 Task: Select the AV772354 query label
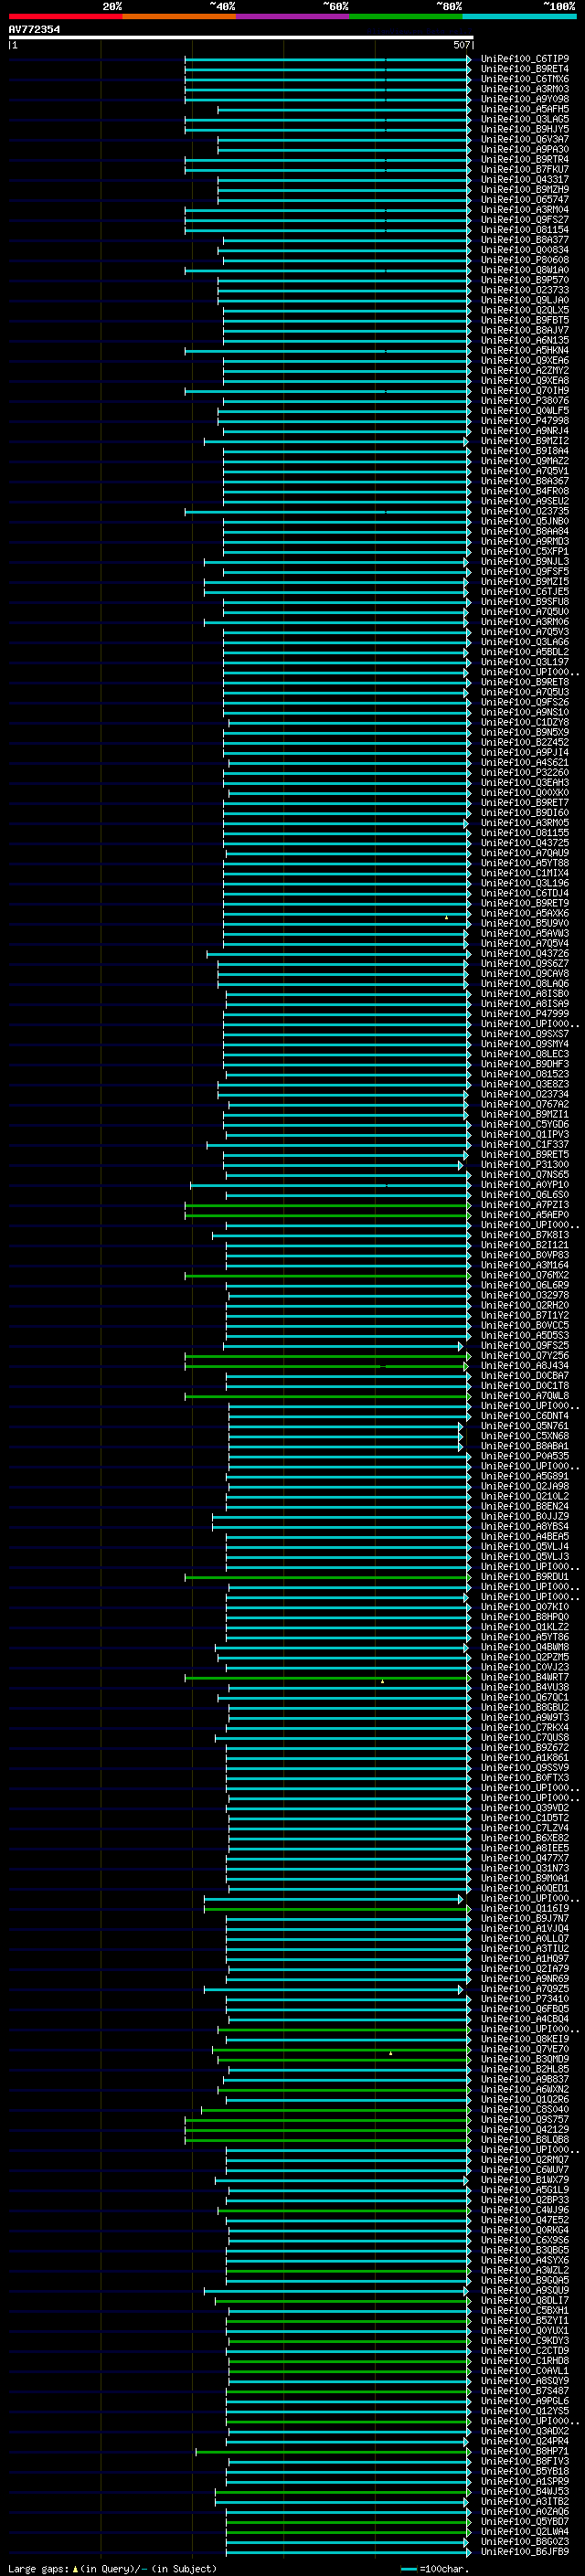point(34,29)
